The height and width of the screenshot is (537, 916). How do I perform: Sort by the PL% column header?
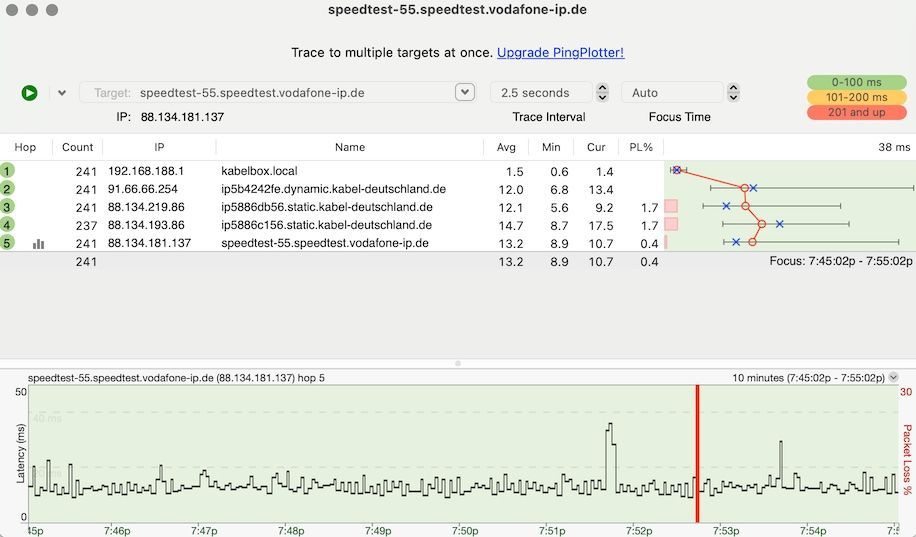[640, 147]
